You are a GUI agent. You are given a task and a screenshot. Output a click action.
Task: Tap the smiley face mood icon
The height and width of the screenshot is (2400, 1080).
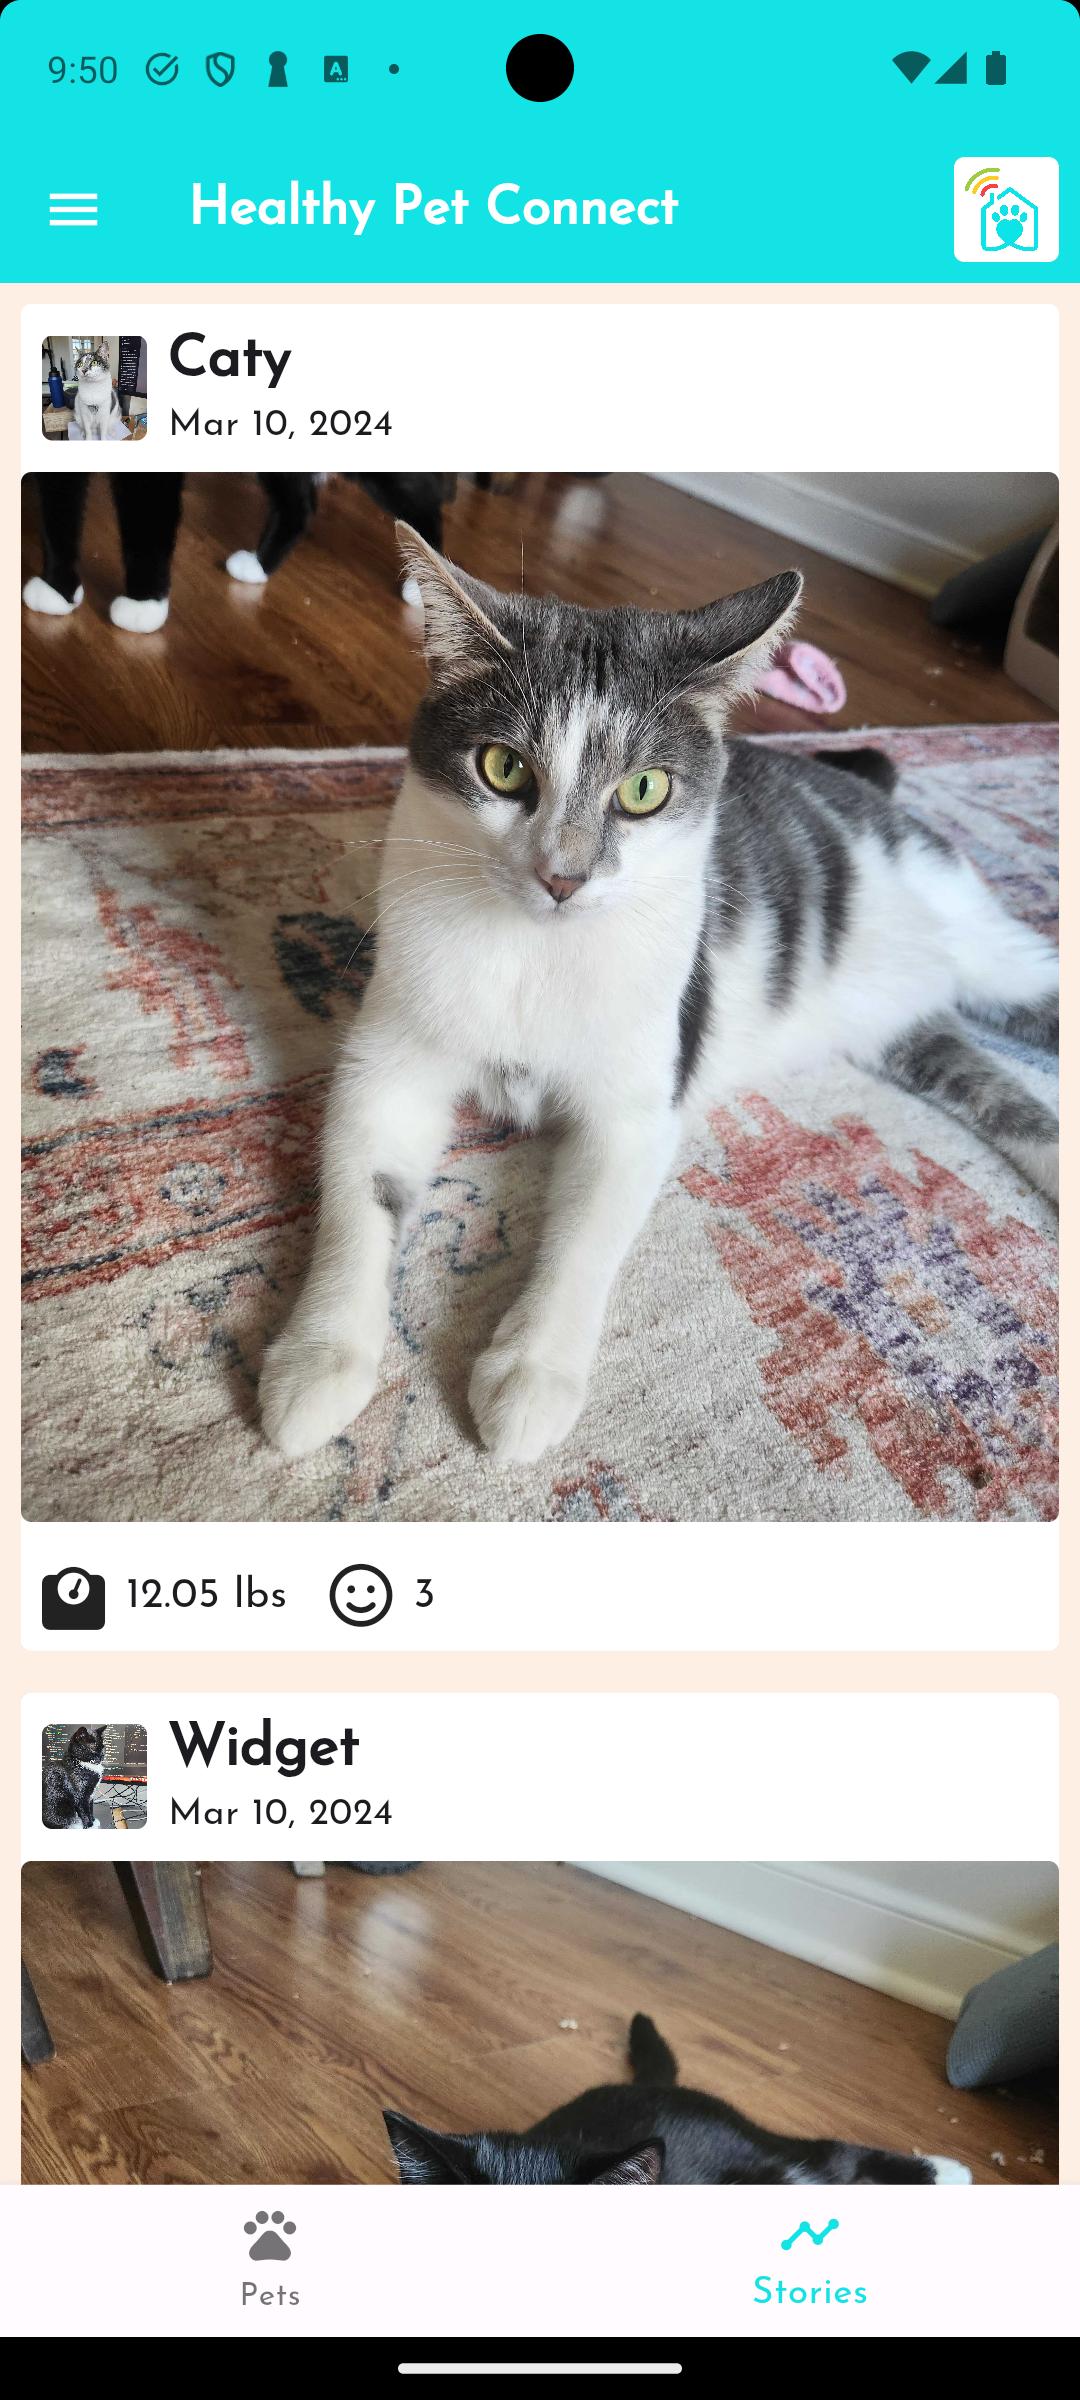pos(360,1595)
